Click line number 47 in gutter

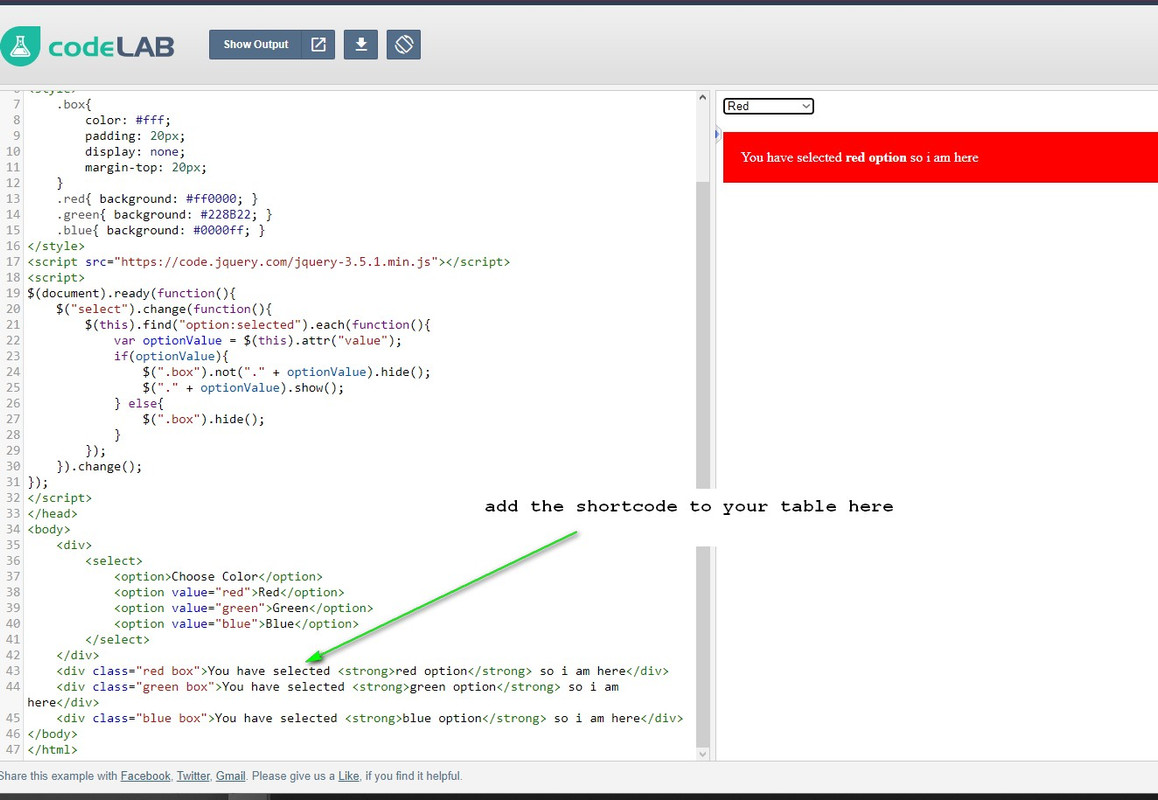point(13,750)
